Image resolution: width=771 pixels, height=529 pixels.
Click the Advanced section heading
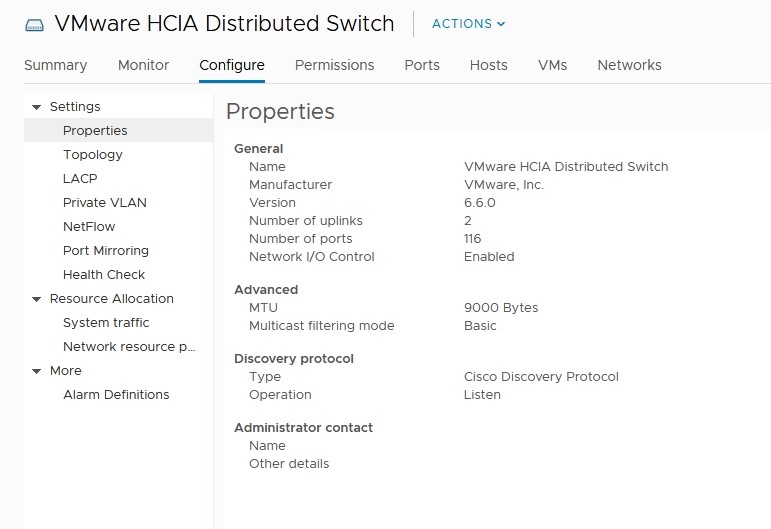click(x=266, y=290)
